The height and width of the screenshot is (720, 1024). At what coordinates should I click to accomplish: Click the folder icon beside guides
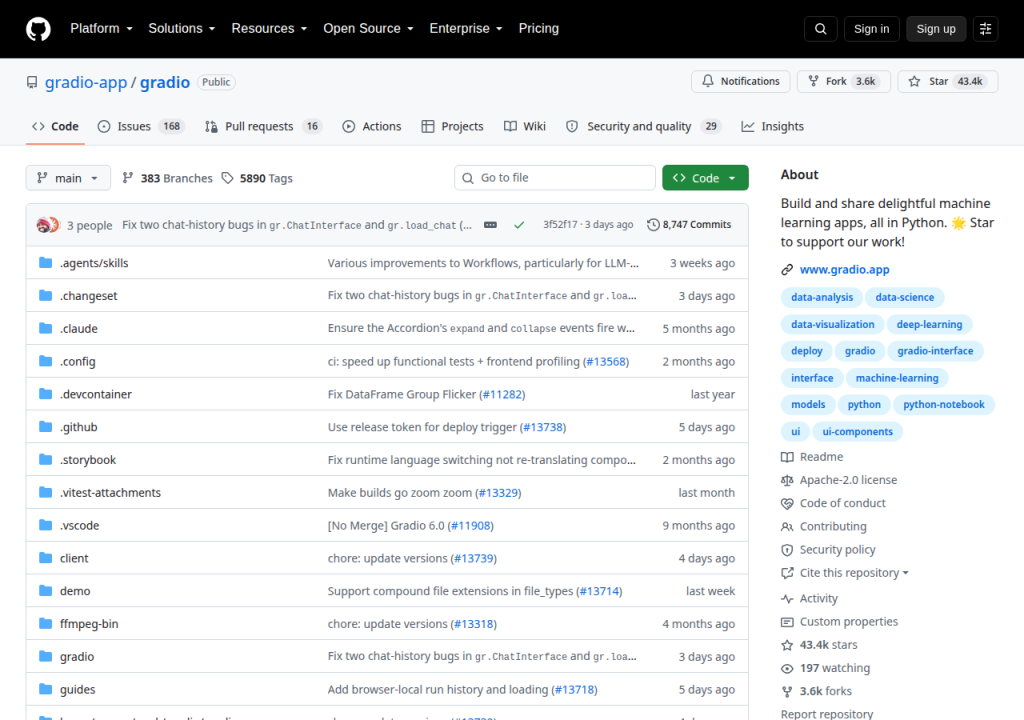pyautogui.click(x=45, y=689)
